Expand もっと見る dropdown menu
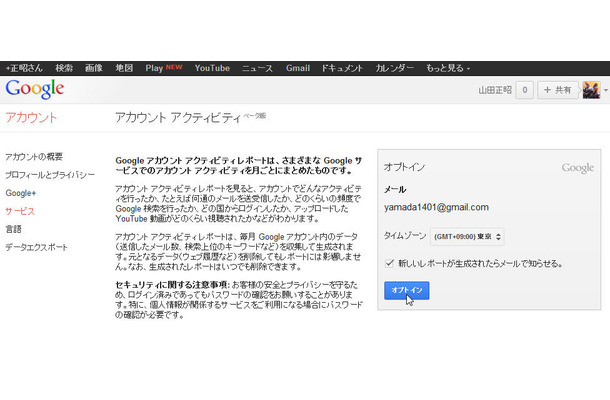The width and height of the screenshot is (610, 400). tap(448, 68)
